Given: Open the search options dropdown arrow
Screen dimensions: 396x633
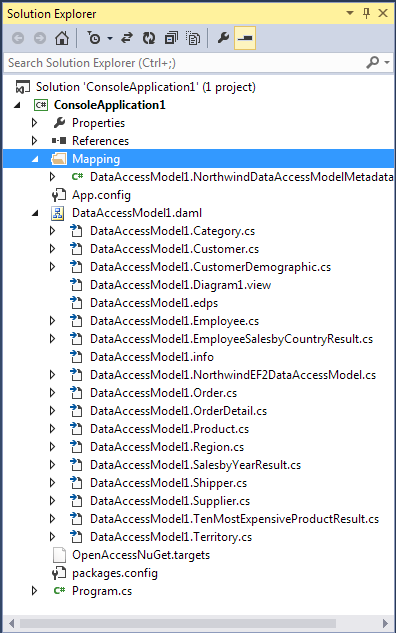Looking at the screenshot, I should pos(387,63).
